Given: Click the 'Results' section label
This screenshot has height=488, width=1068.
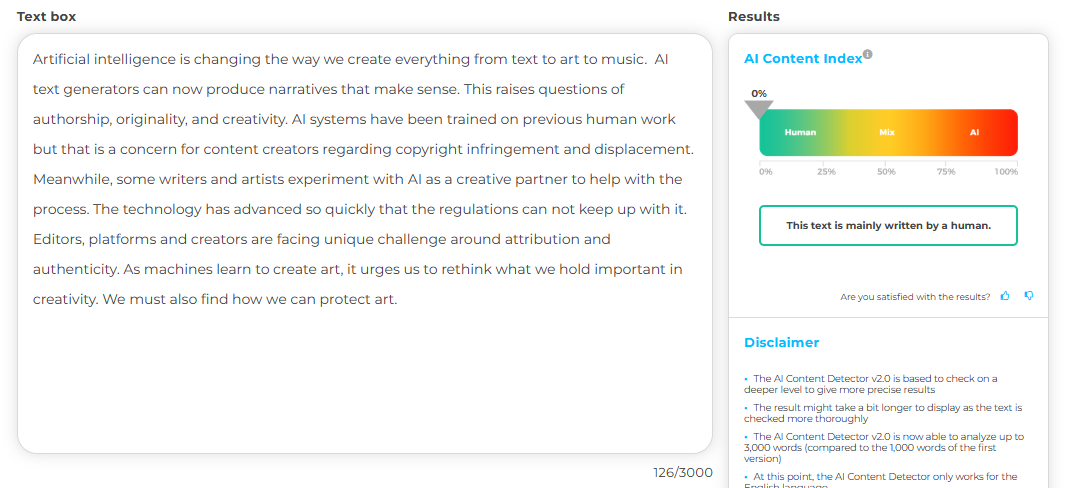Looking at the screenshot, I should pos(753,16).
